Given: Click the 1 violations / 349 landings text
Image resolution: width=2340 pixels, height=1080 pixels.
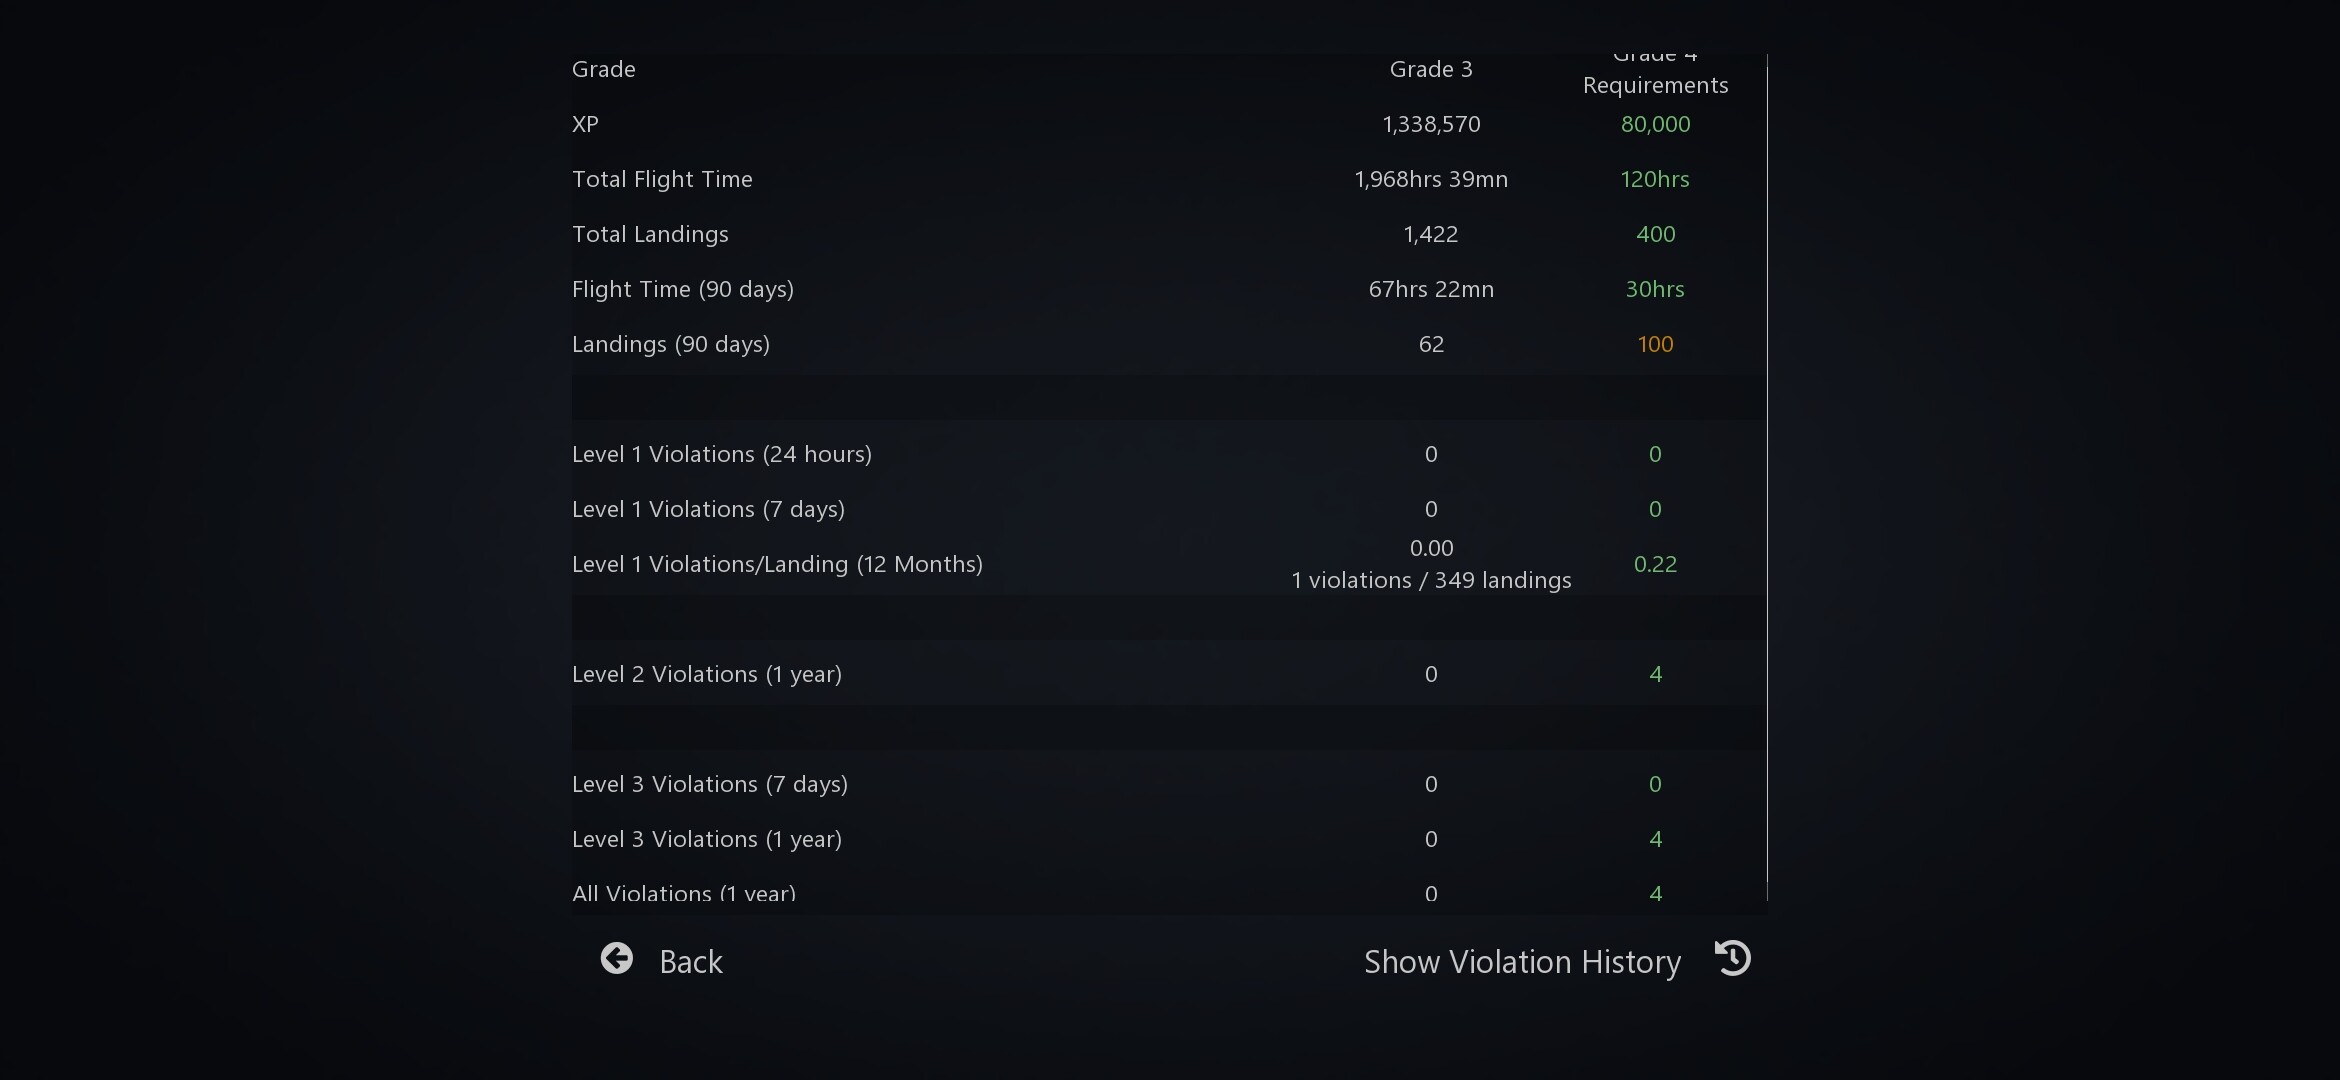Looking at the screenshot, I should pos(1431,581).
